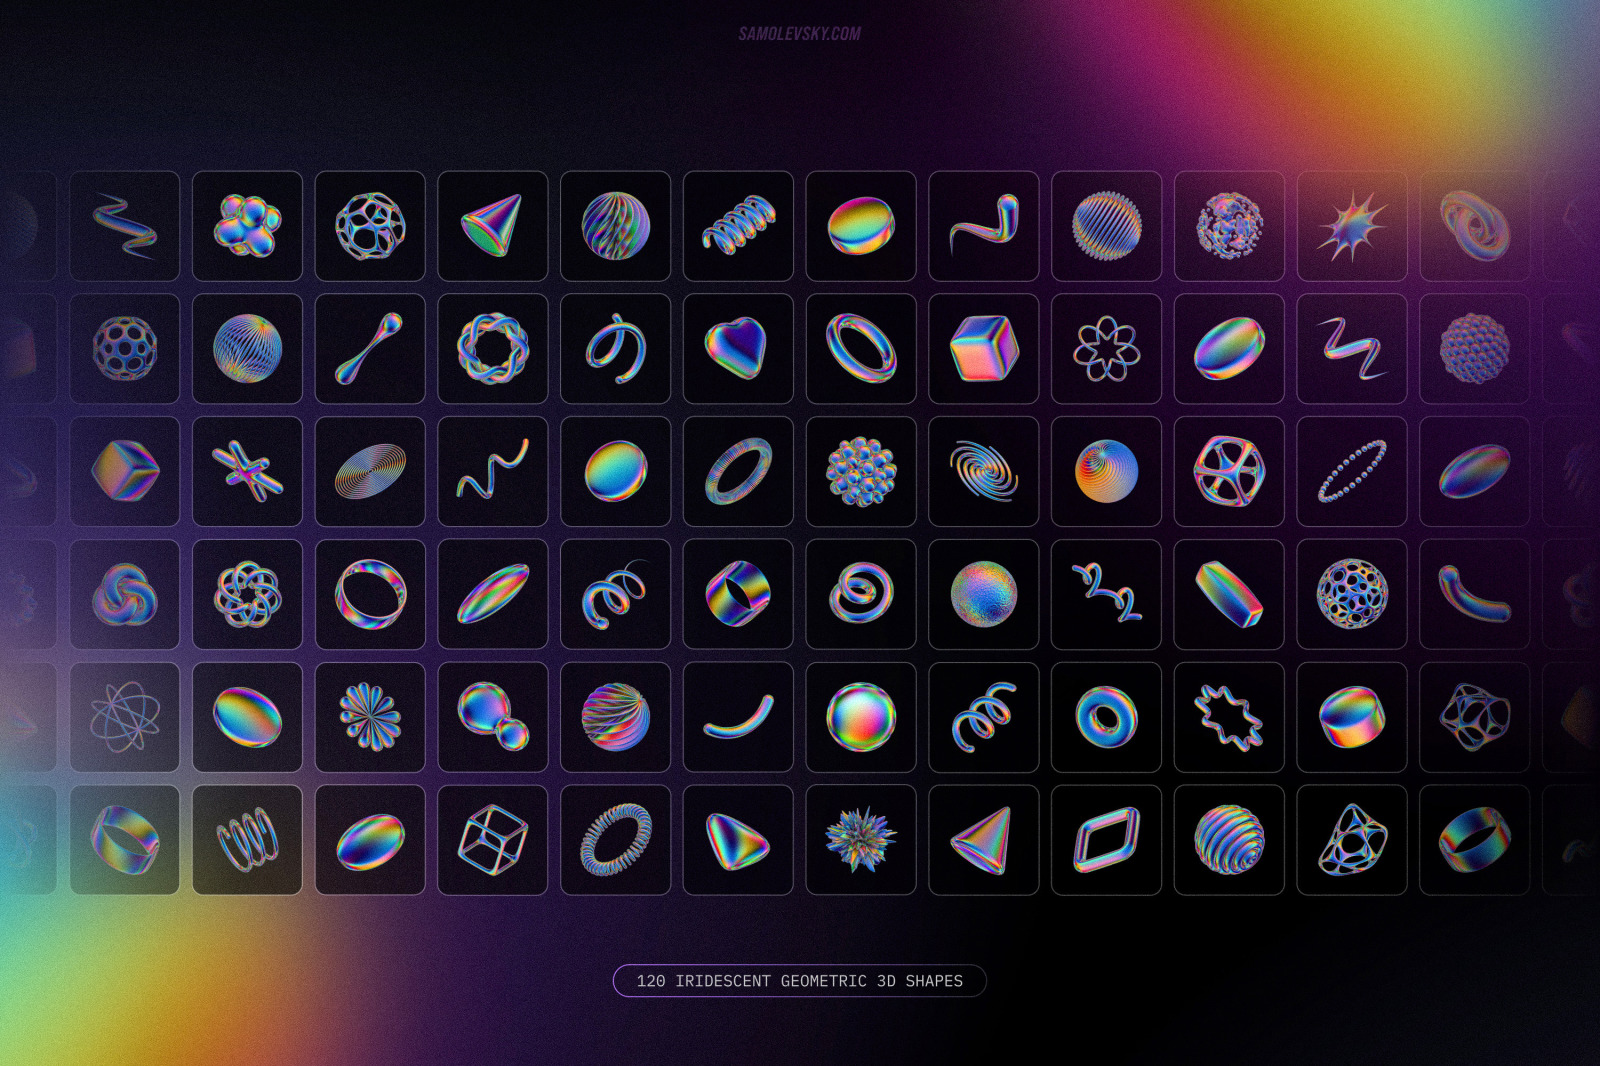Choose the atom orbit wireframe shape
Image resolution: width=1600 pixels, height=1066 pixels.
124,717
